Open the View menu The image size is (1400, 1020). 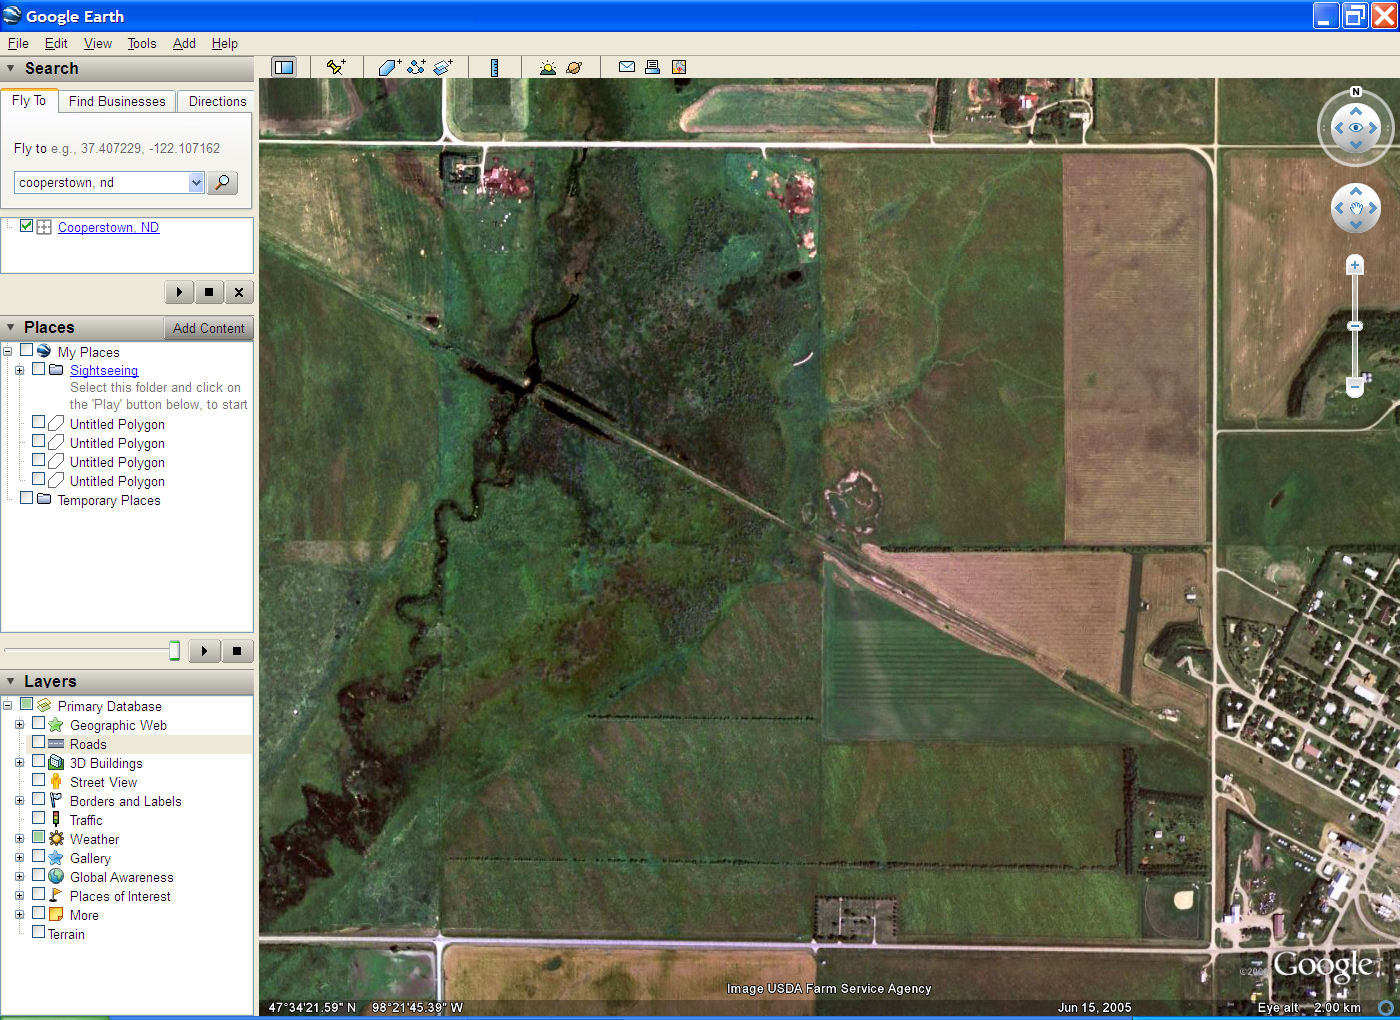tap(98, 43)
